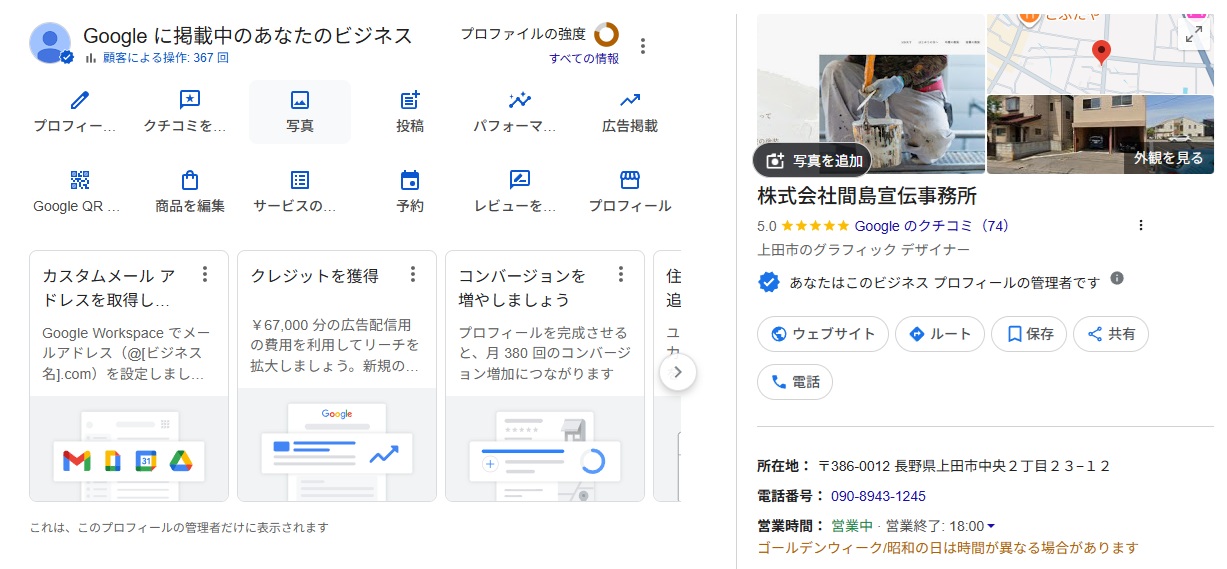Open three-dot menu beside review rating
This screenshot has height=569, width=1227.
[1141, 225]
